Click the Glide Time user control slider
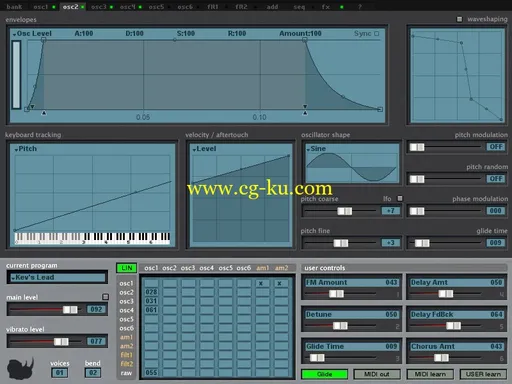This screenshot has width=512, height=384. 317,358
